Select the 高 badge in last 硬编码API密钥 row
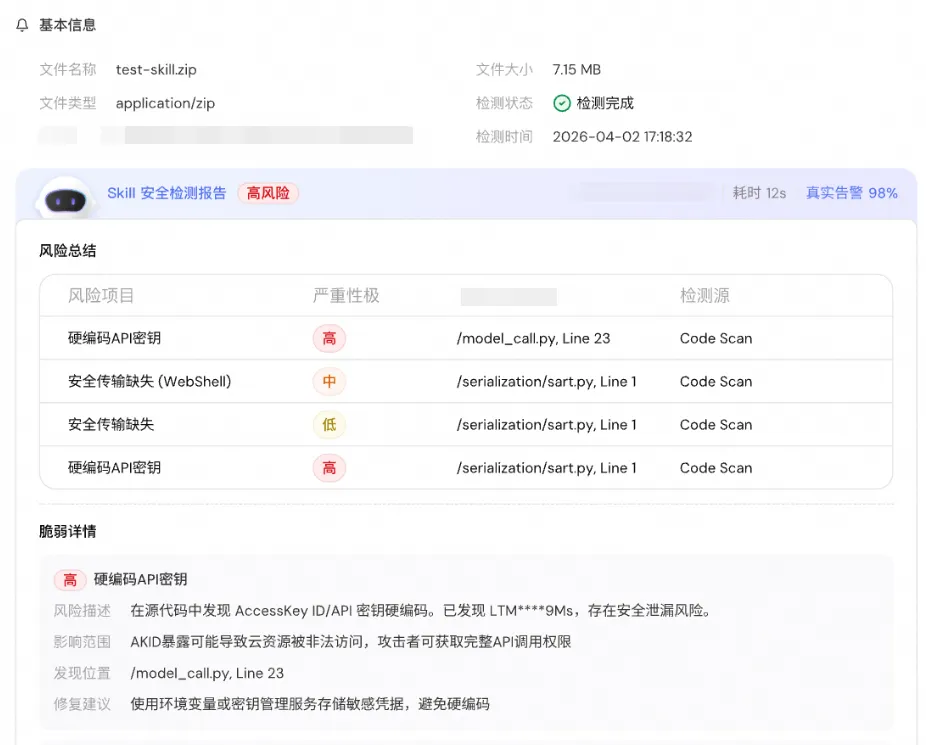926x745 pixels. click(329, 468)
